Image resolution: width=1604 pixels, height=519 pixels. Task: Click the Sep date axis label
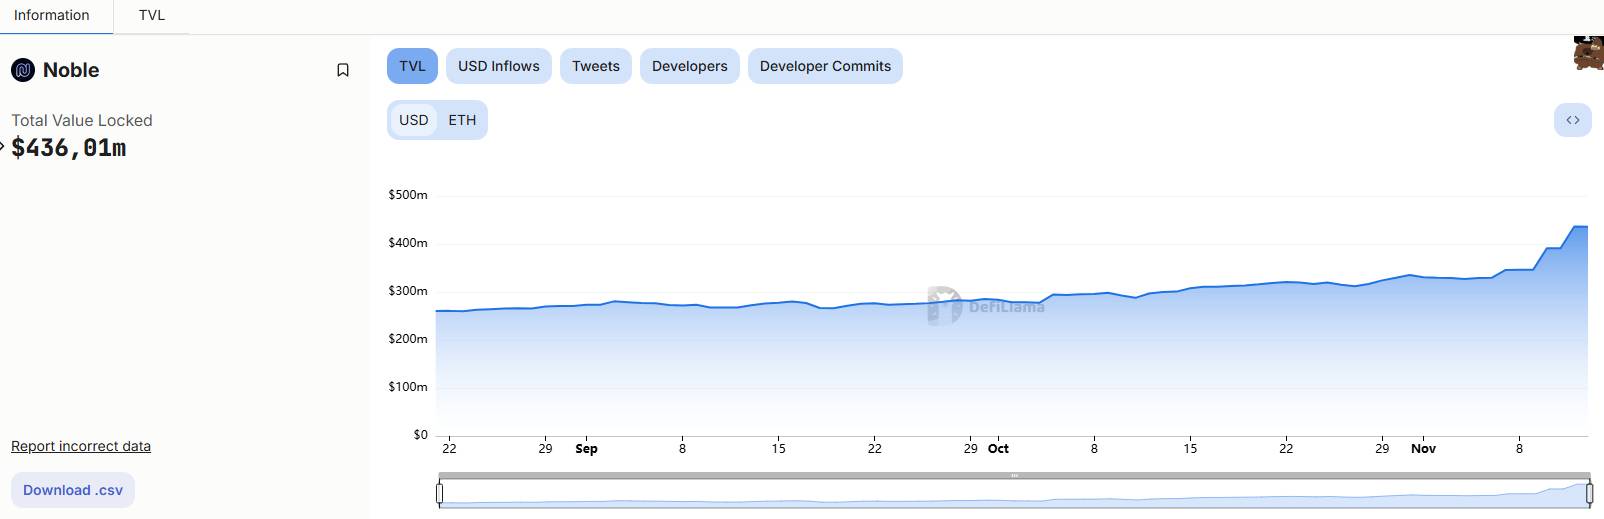coord(586,449)
